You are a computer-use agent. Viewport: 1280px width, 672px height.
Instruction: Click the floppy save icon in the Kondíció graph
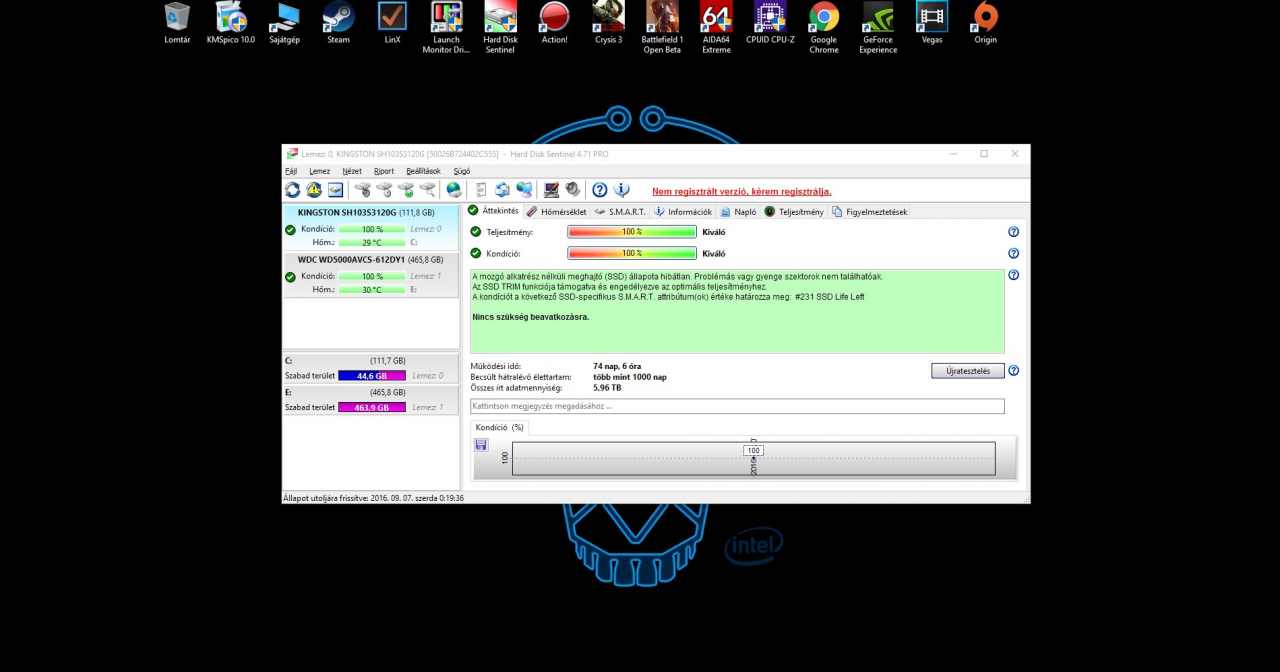pos(481,445)
